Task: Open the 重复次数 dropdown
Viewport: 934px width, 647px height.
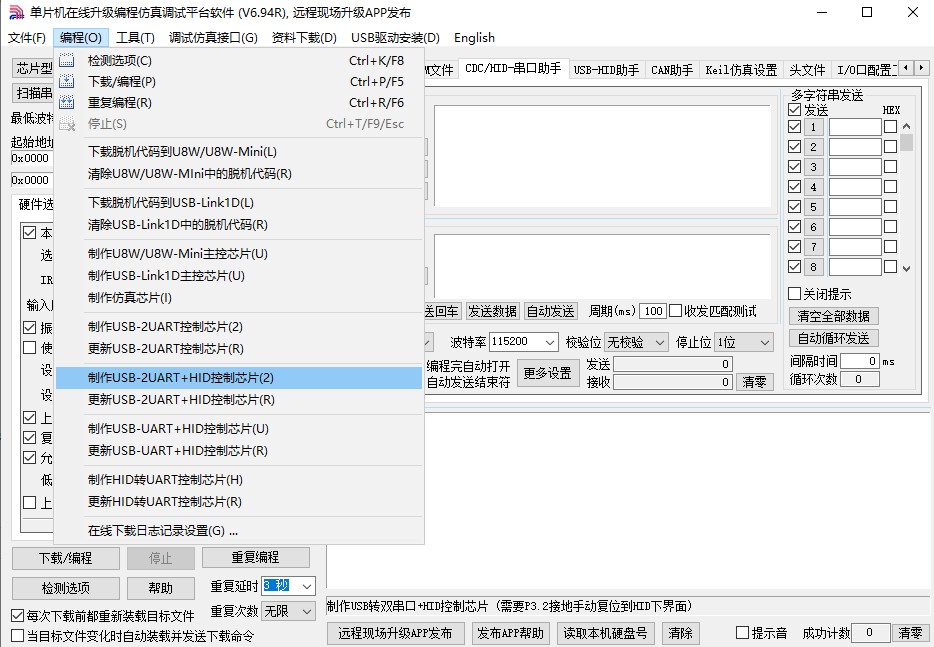Action: coord(307,611)
